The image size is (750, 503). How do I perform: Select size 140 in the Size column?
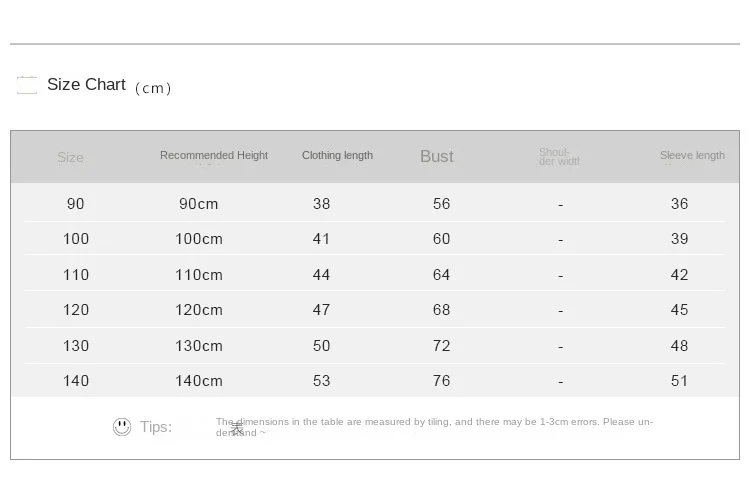click(x=76, y=381)
